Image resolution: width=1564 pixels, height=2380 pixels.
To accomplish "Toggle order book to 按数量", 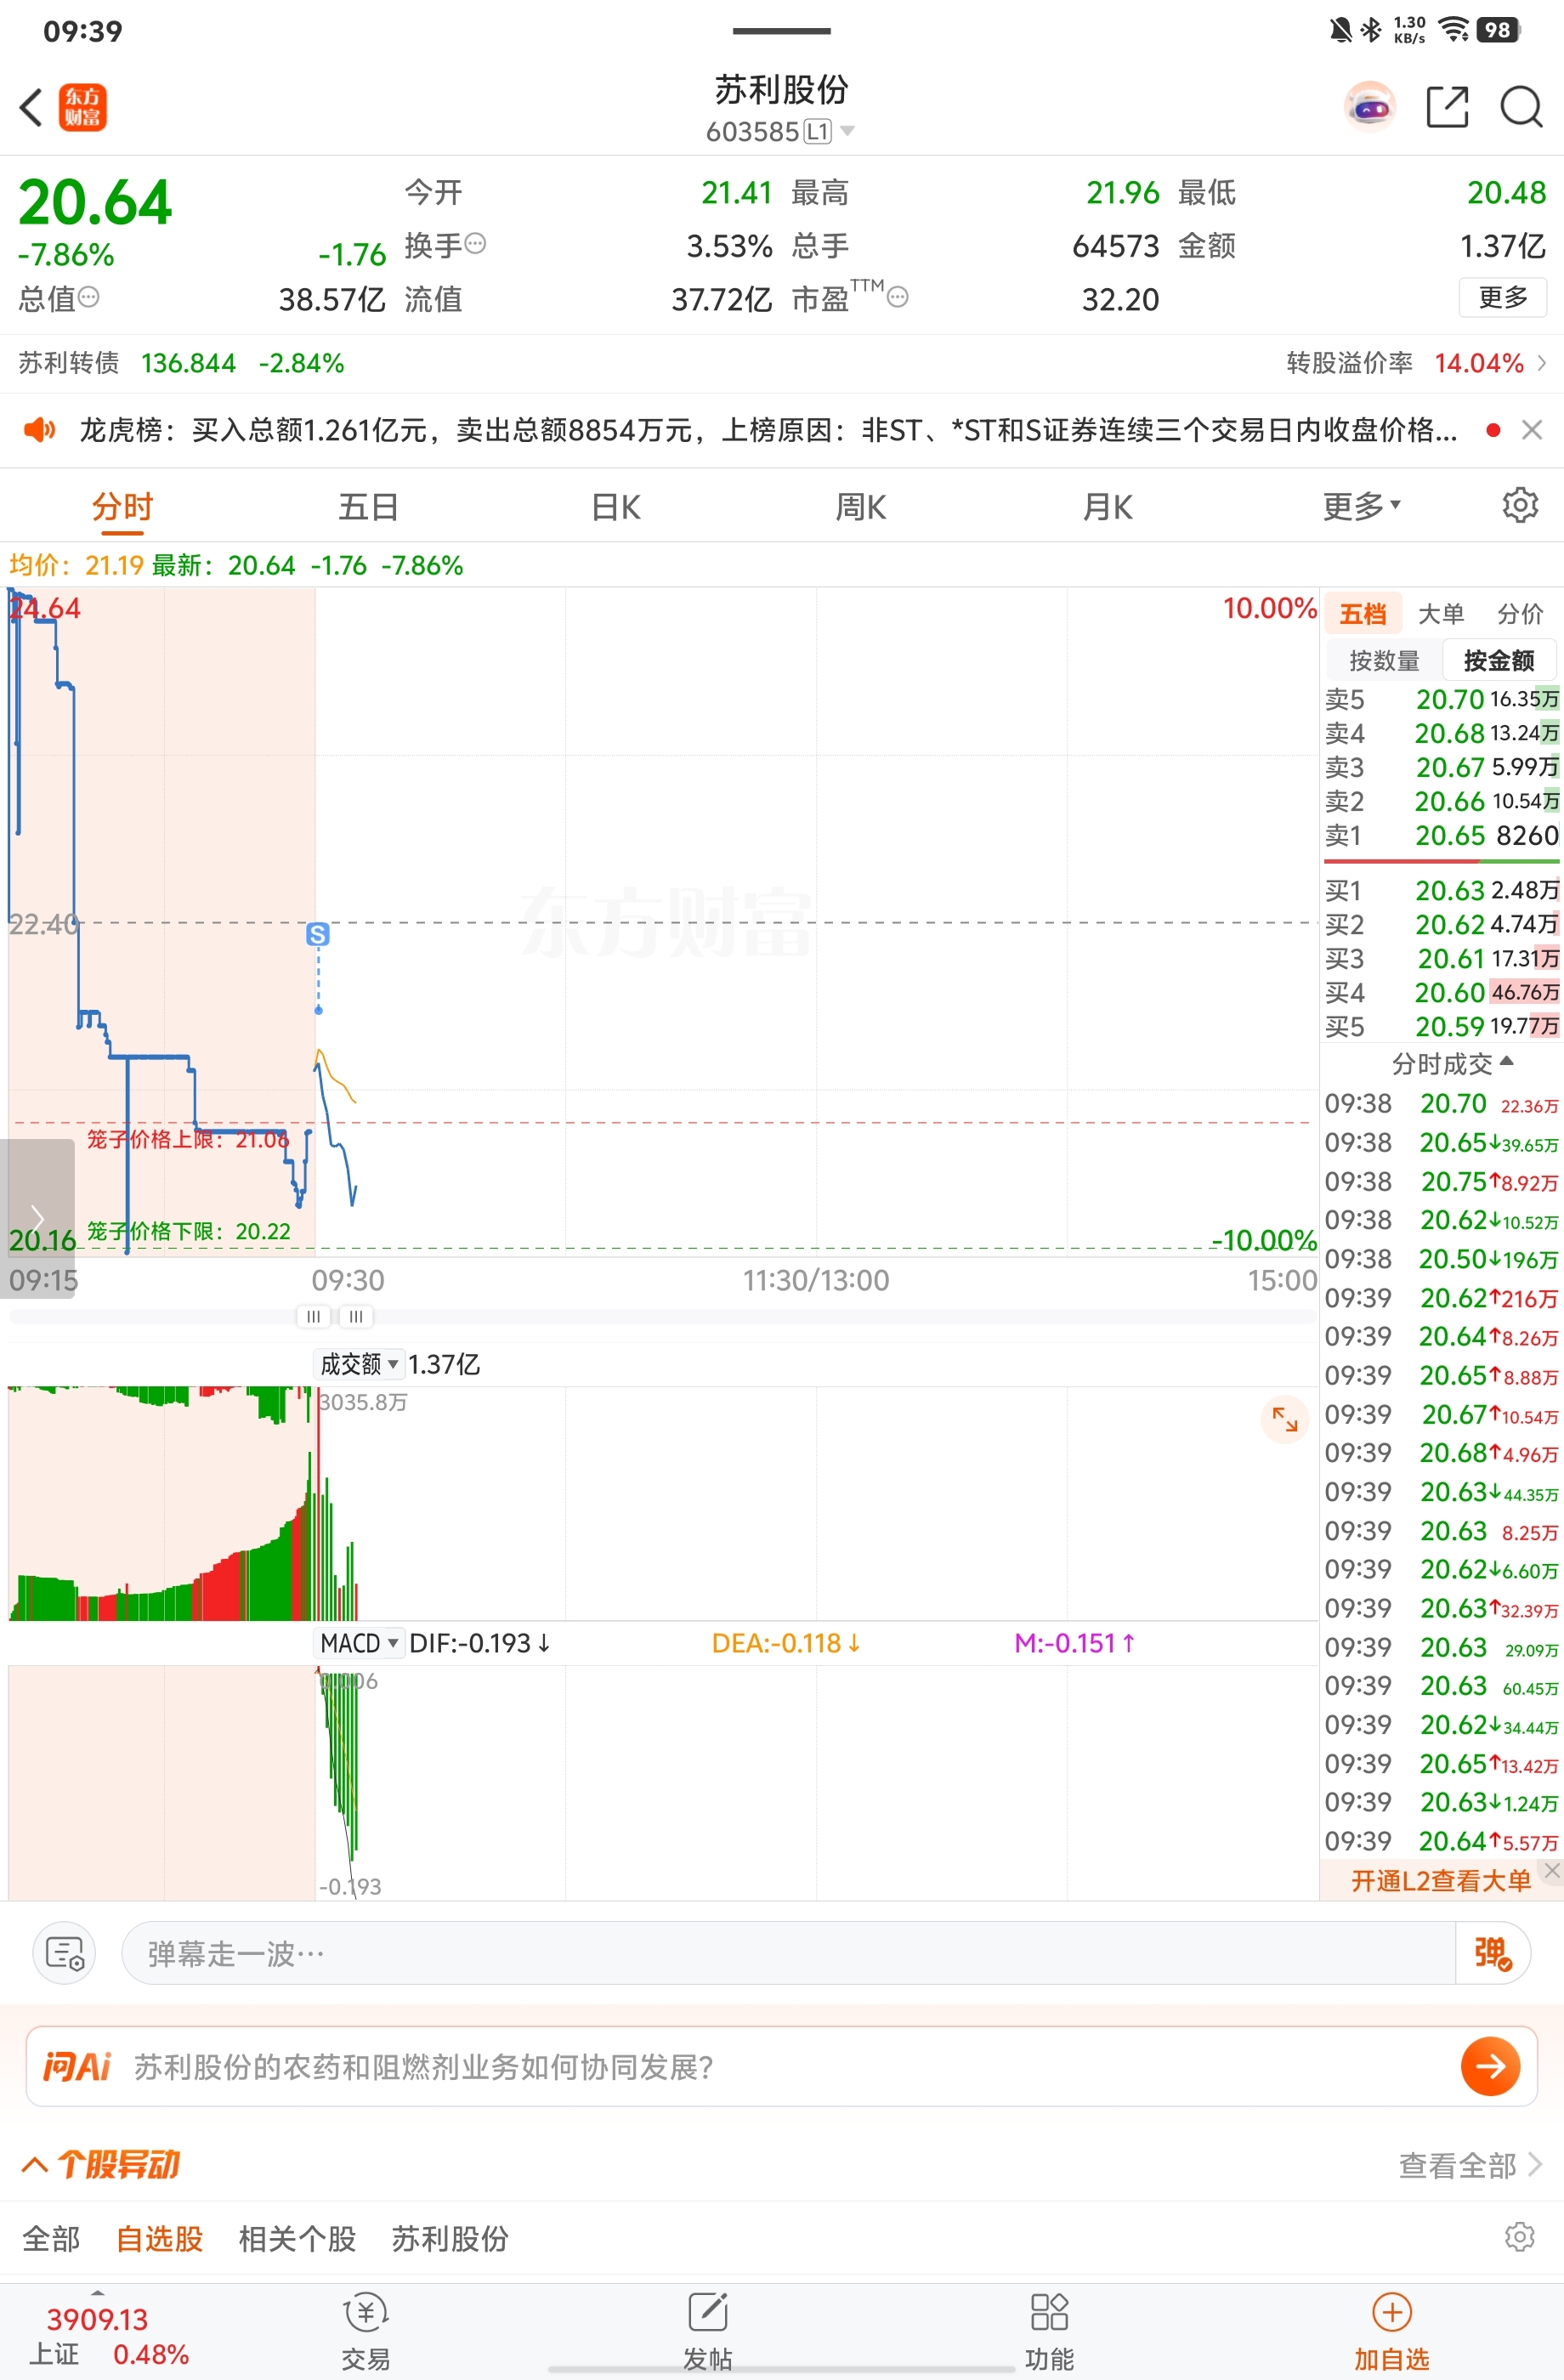I will click(x=1384, y=660).
